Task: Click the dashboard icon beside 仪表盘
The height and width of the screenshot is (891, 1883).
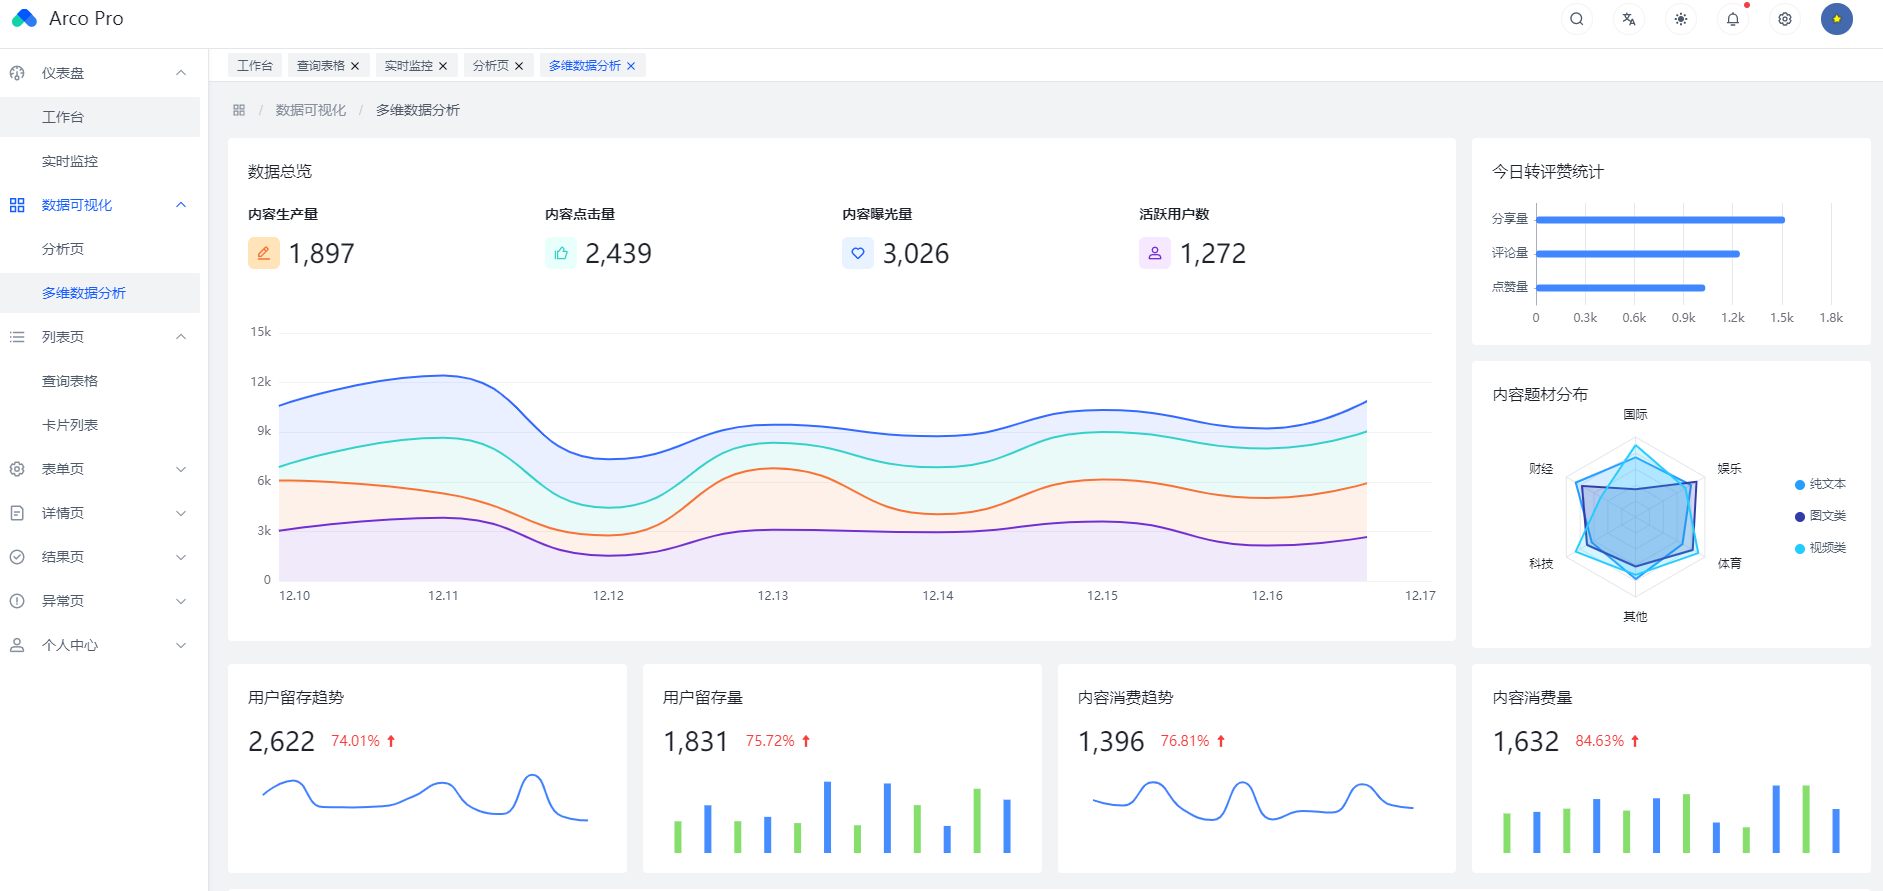Action: 17,73
